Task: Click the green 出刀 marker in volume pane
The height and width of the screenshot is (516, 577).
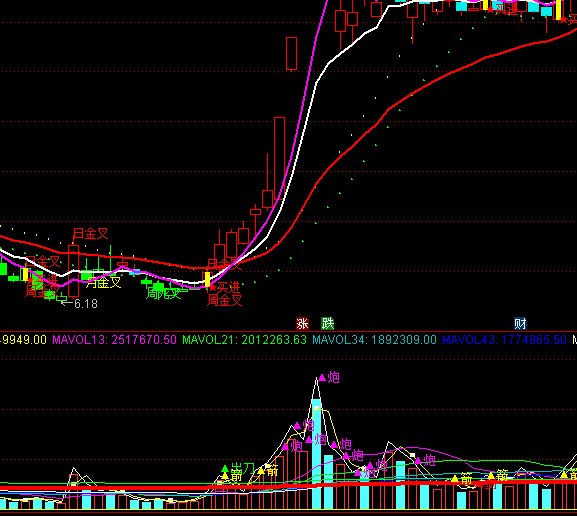Action: [x=238, y=469]
